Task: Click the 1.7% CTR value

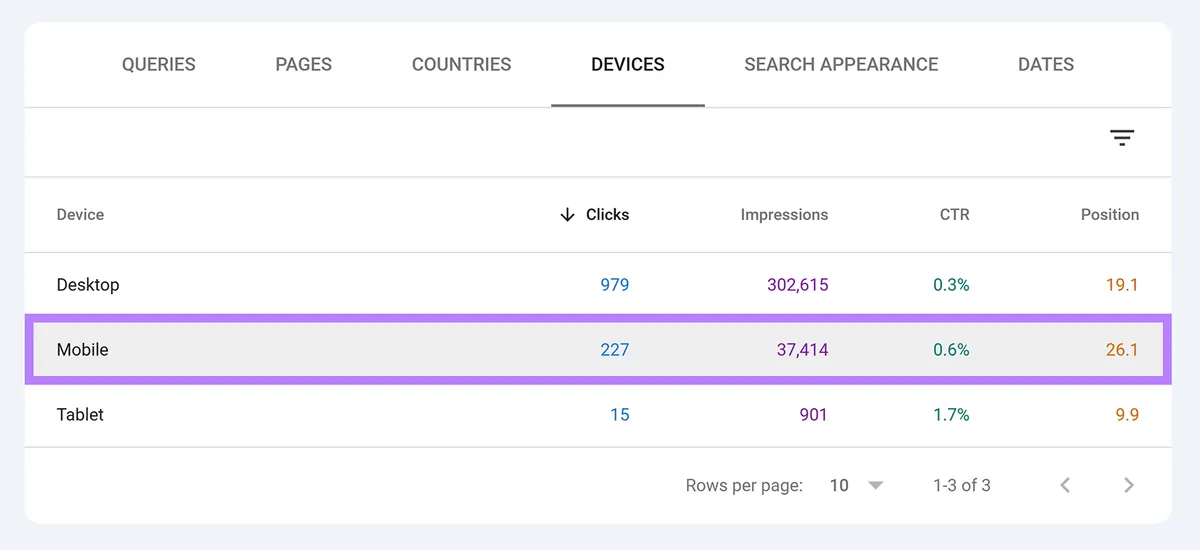Action: [x=951, y=414]
